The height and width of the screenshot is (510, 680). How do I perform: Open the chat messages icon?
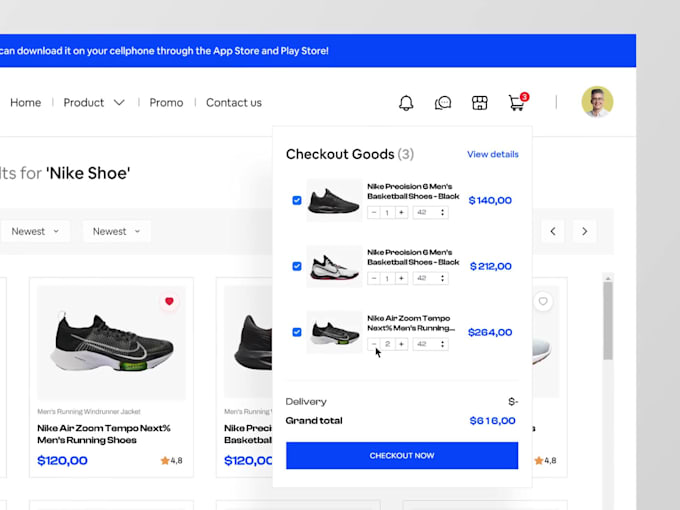click(443, 103)
